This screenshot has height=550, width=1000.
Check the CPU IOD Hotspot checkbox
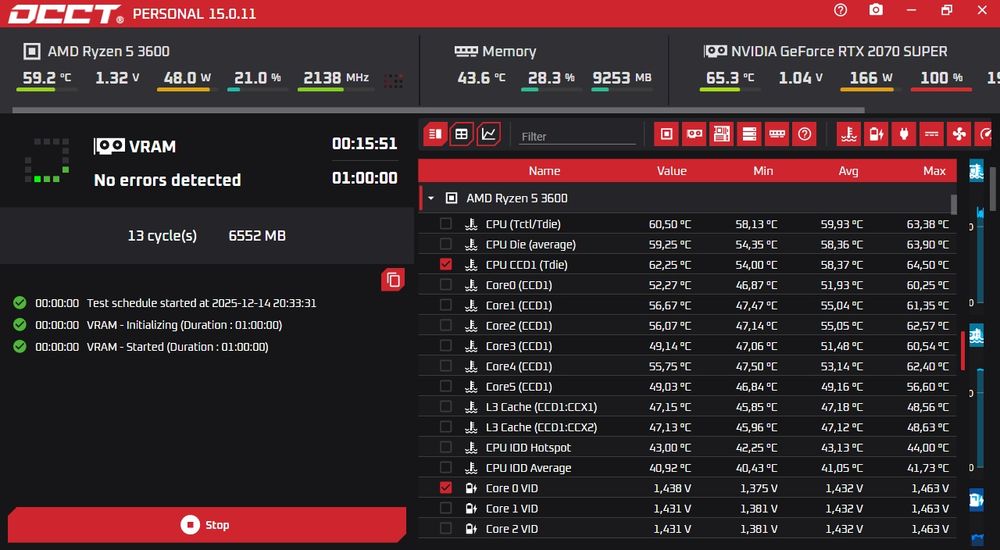446,447
